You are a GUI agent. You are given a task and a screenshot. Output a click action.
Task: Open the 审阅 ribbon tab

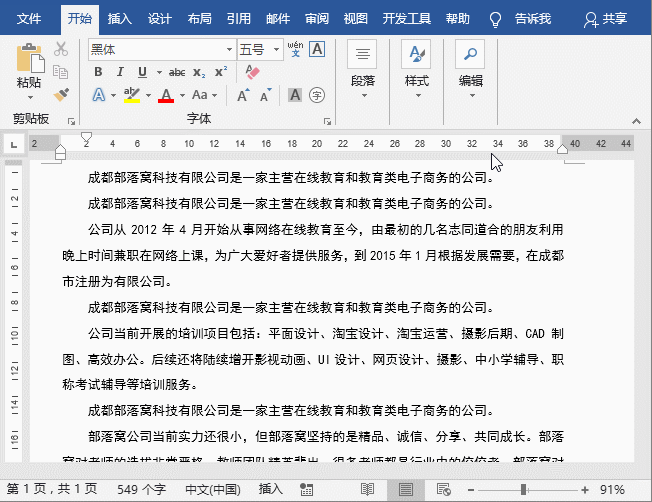[316, 18]
